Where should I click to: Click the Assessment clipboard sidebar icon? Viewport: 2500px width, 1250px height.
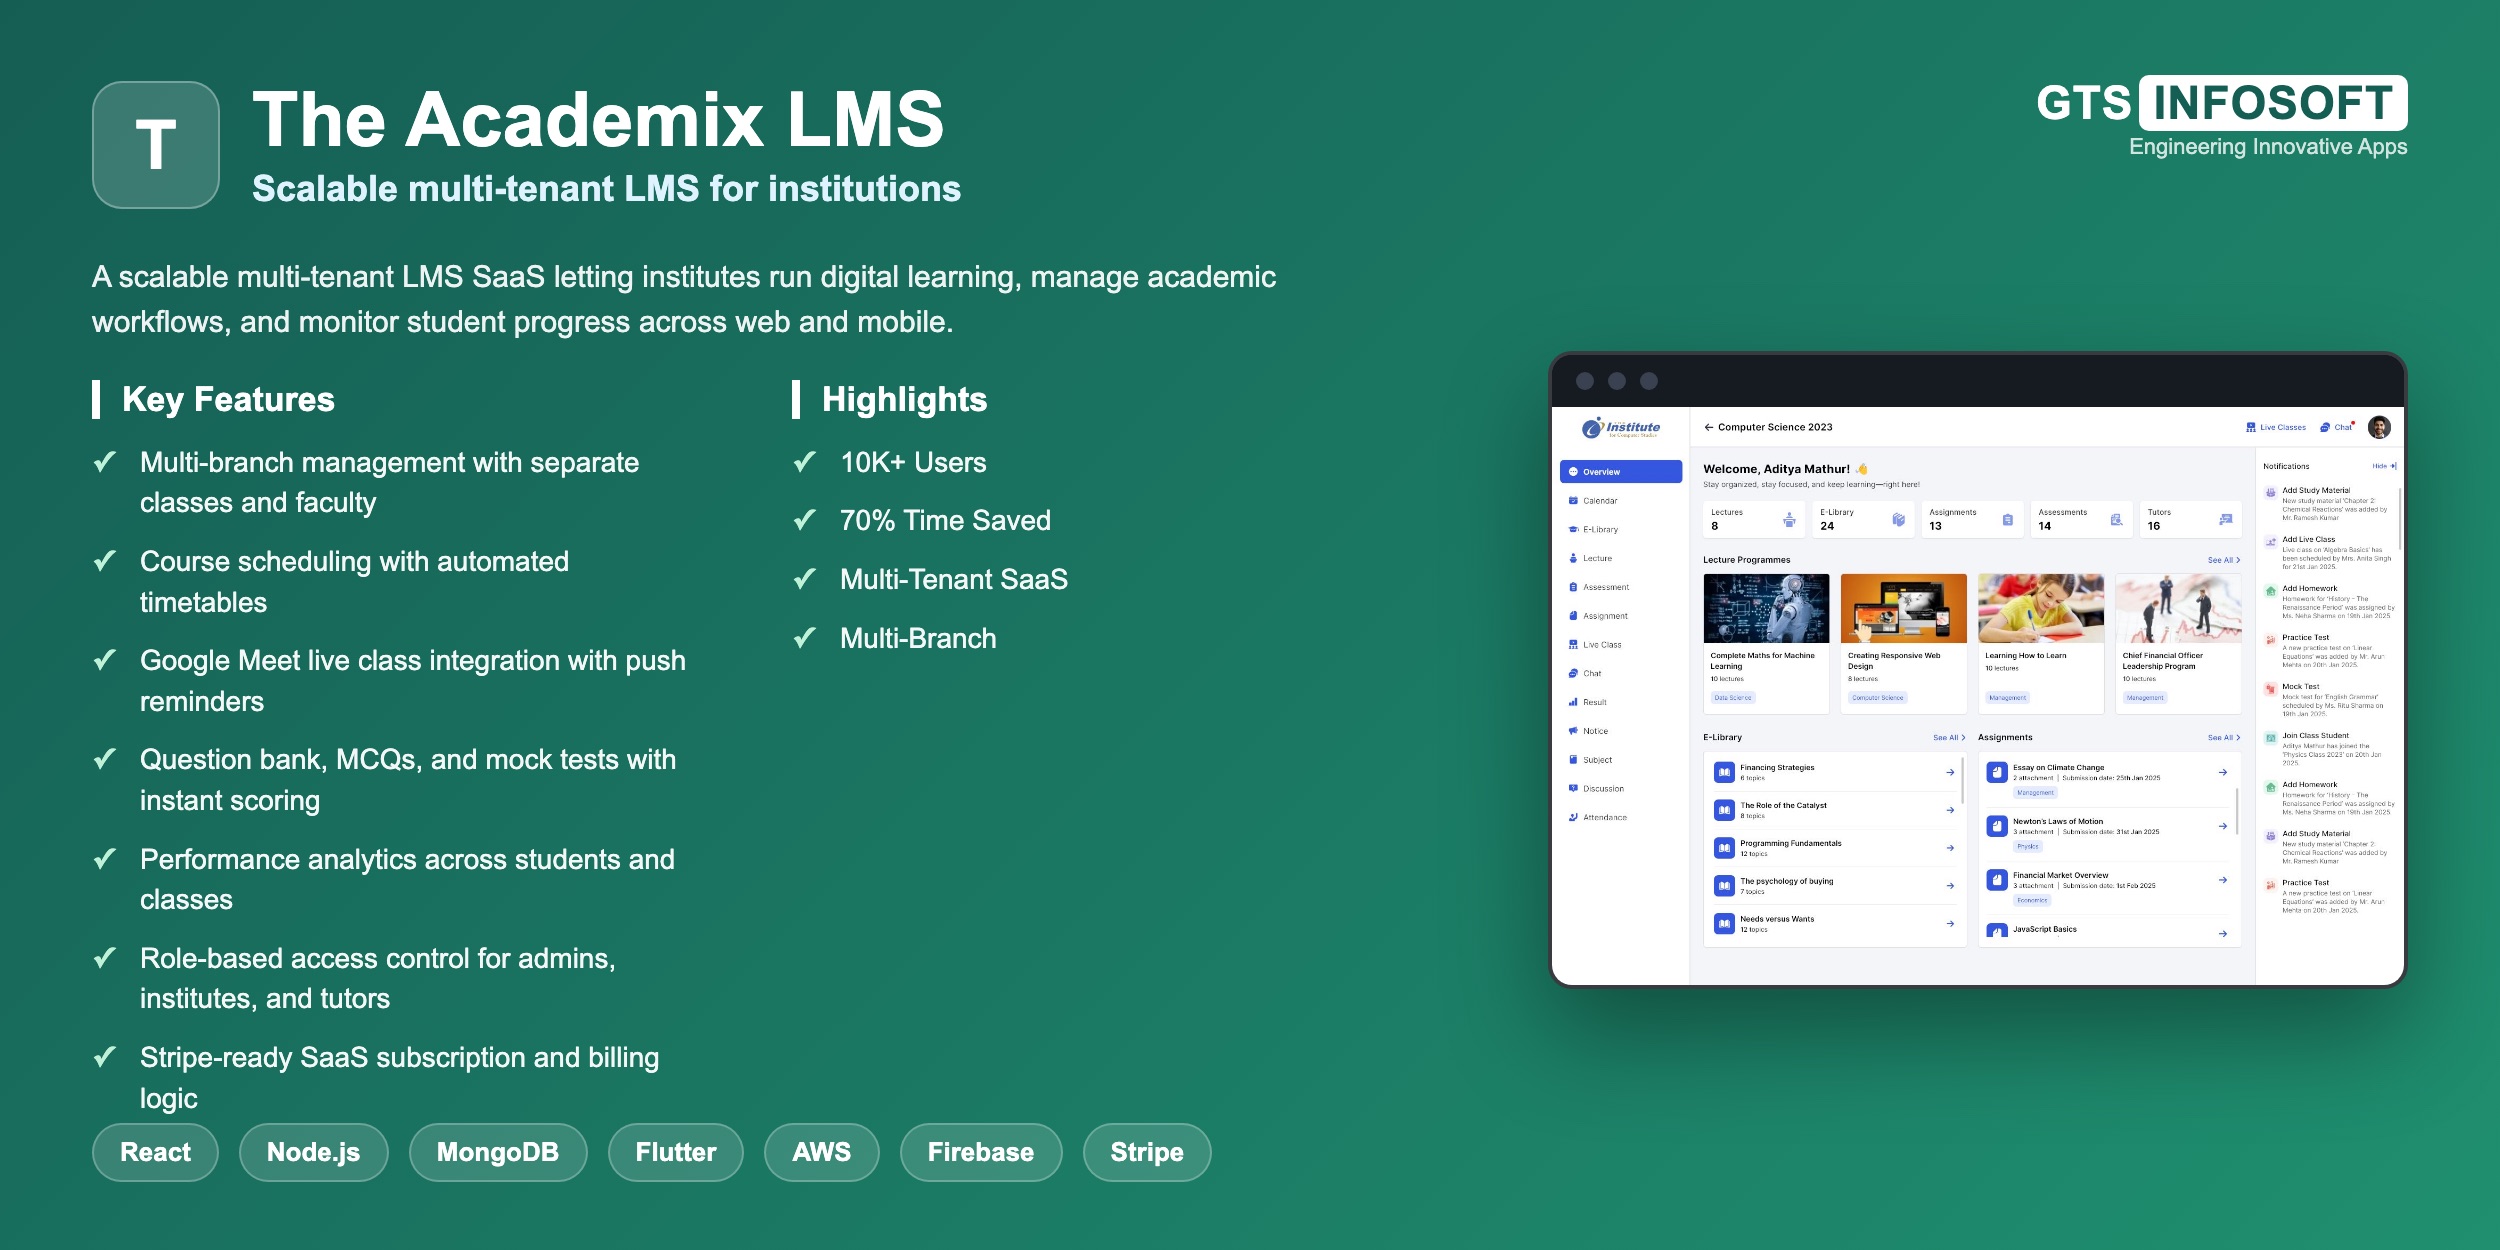[x=1573, y=587]
